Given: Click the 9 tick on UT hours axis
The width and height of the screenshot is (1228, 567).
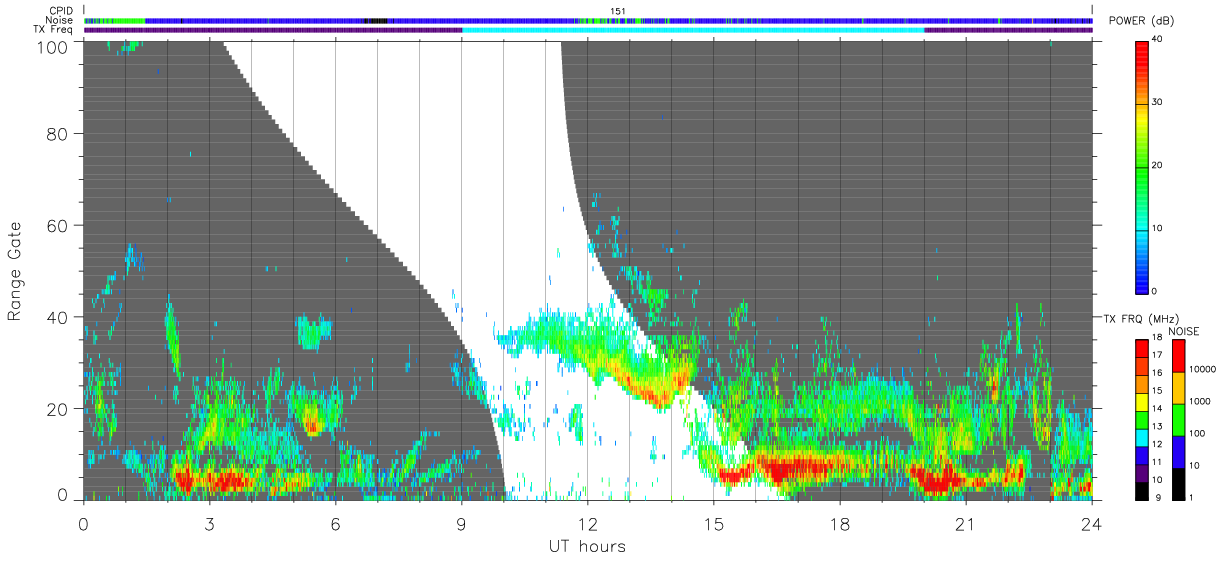Looking at the screenshot, I should (x=461, y=523).
